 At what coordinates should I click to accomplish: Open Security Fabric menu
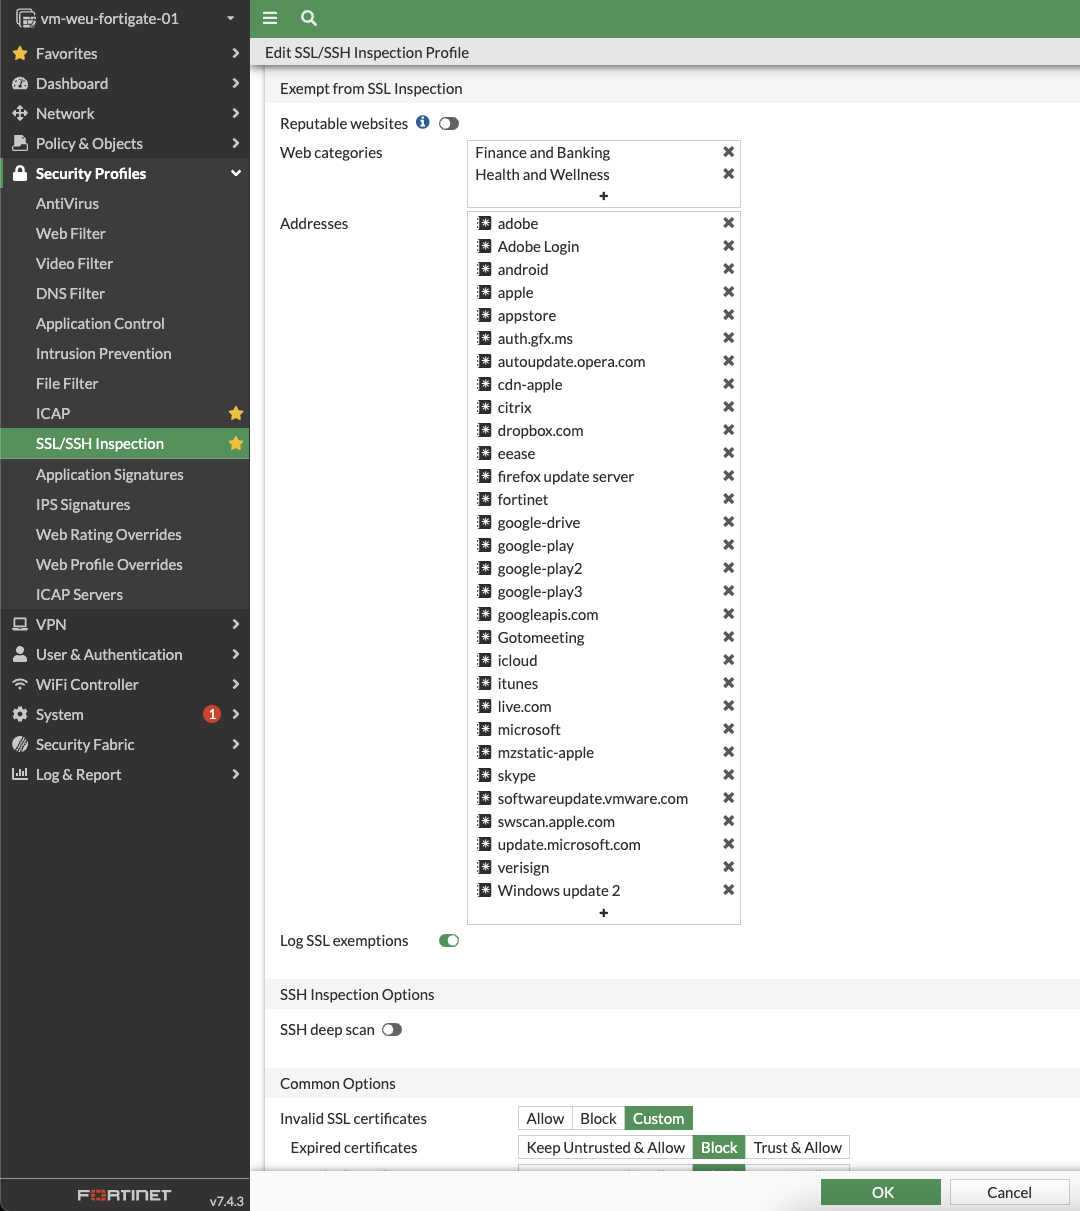[125, 744]
